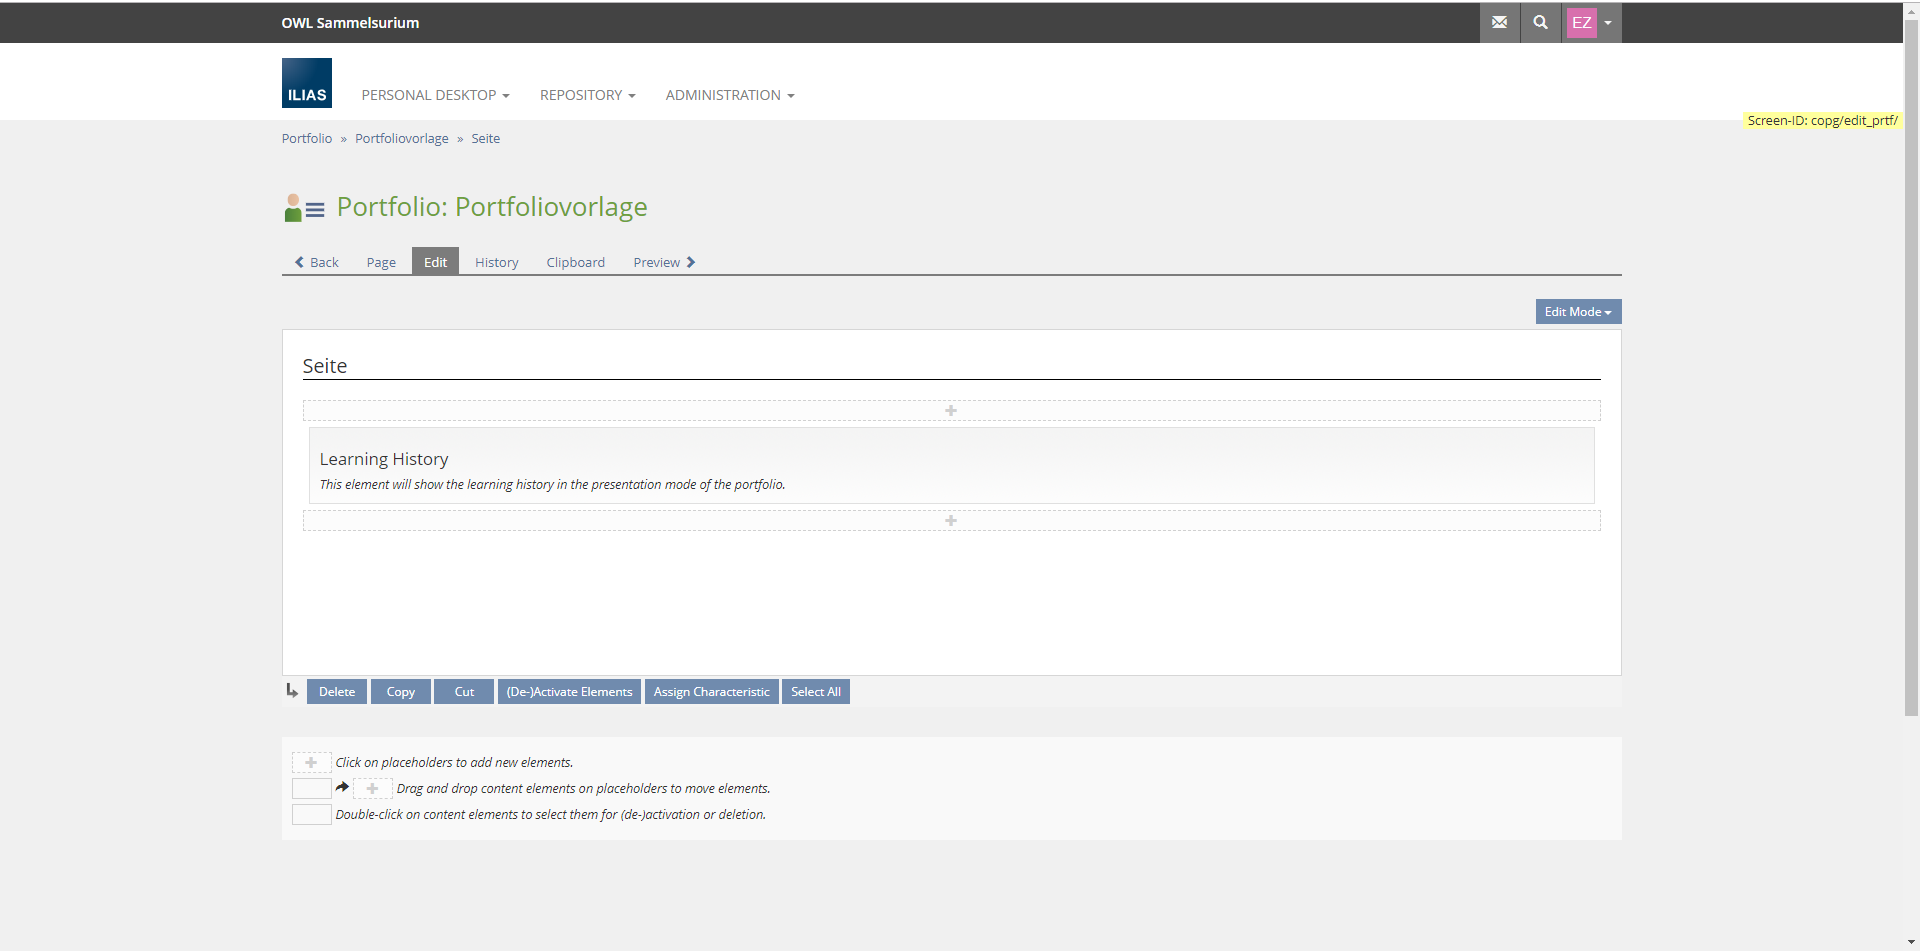Switch to the History tab
This screenshot has width=1920, height=951.
pos(496,262)
